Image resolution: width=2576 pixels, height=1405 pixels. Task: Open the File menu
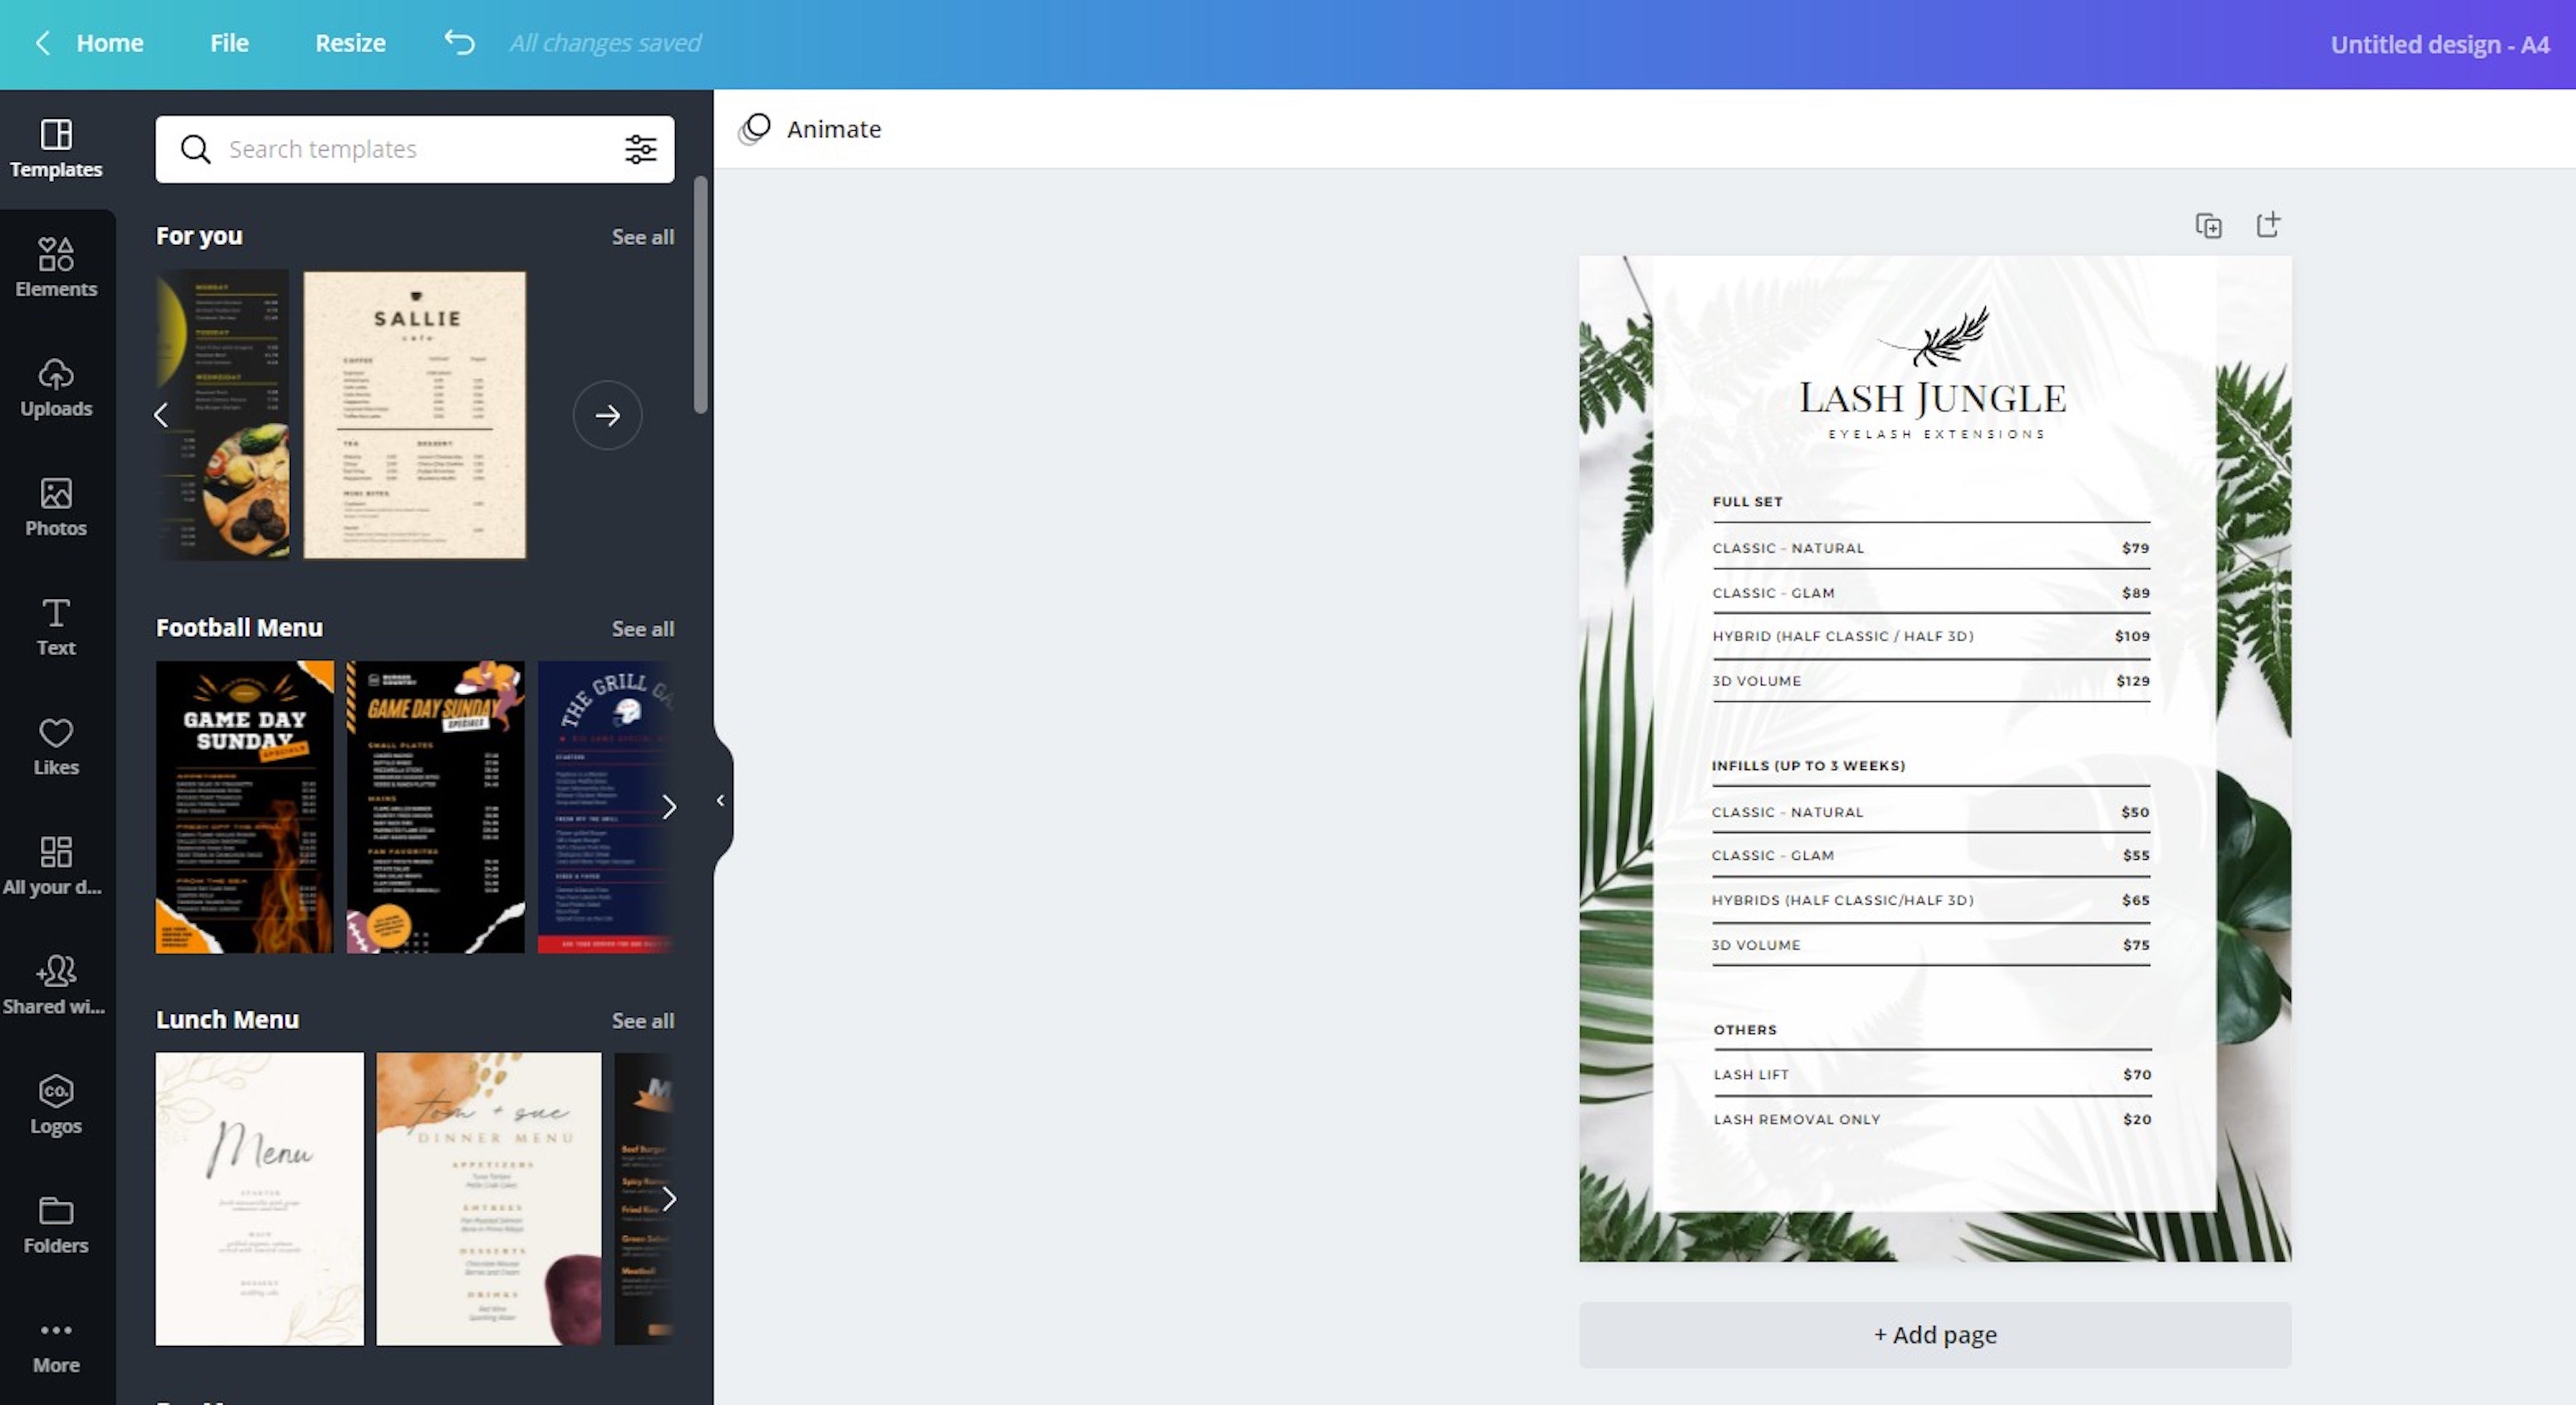(230, 42)
